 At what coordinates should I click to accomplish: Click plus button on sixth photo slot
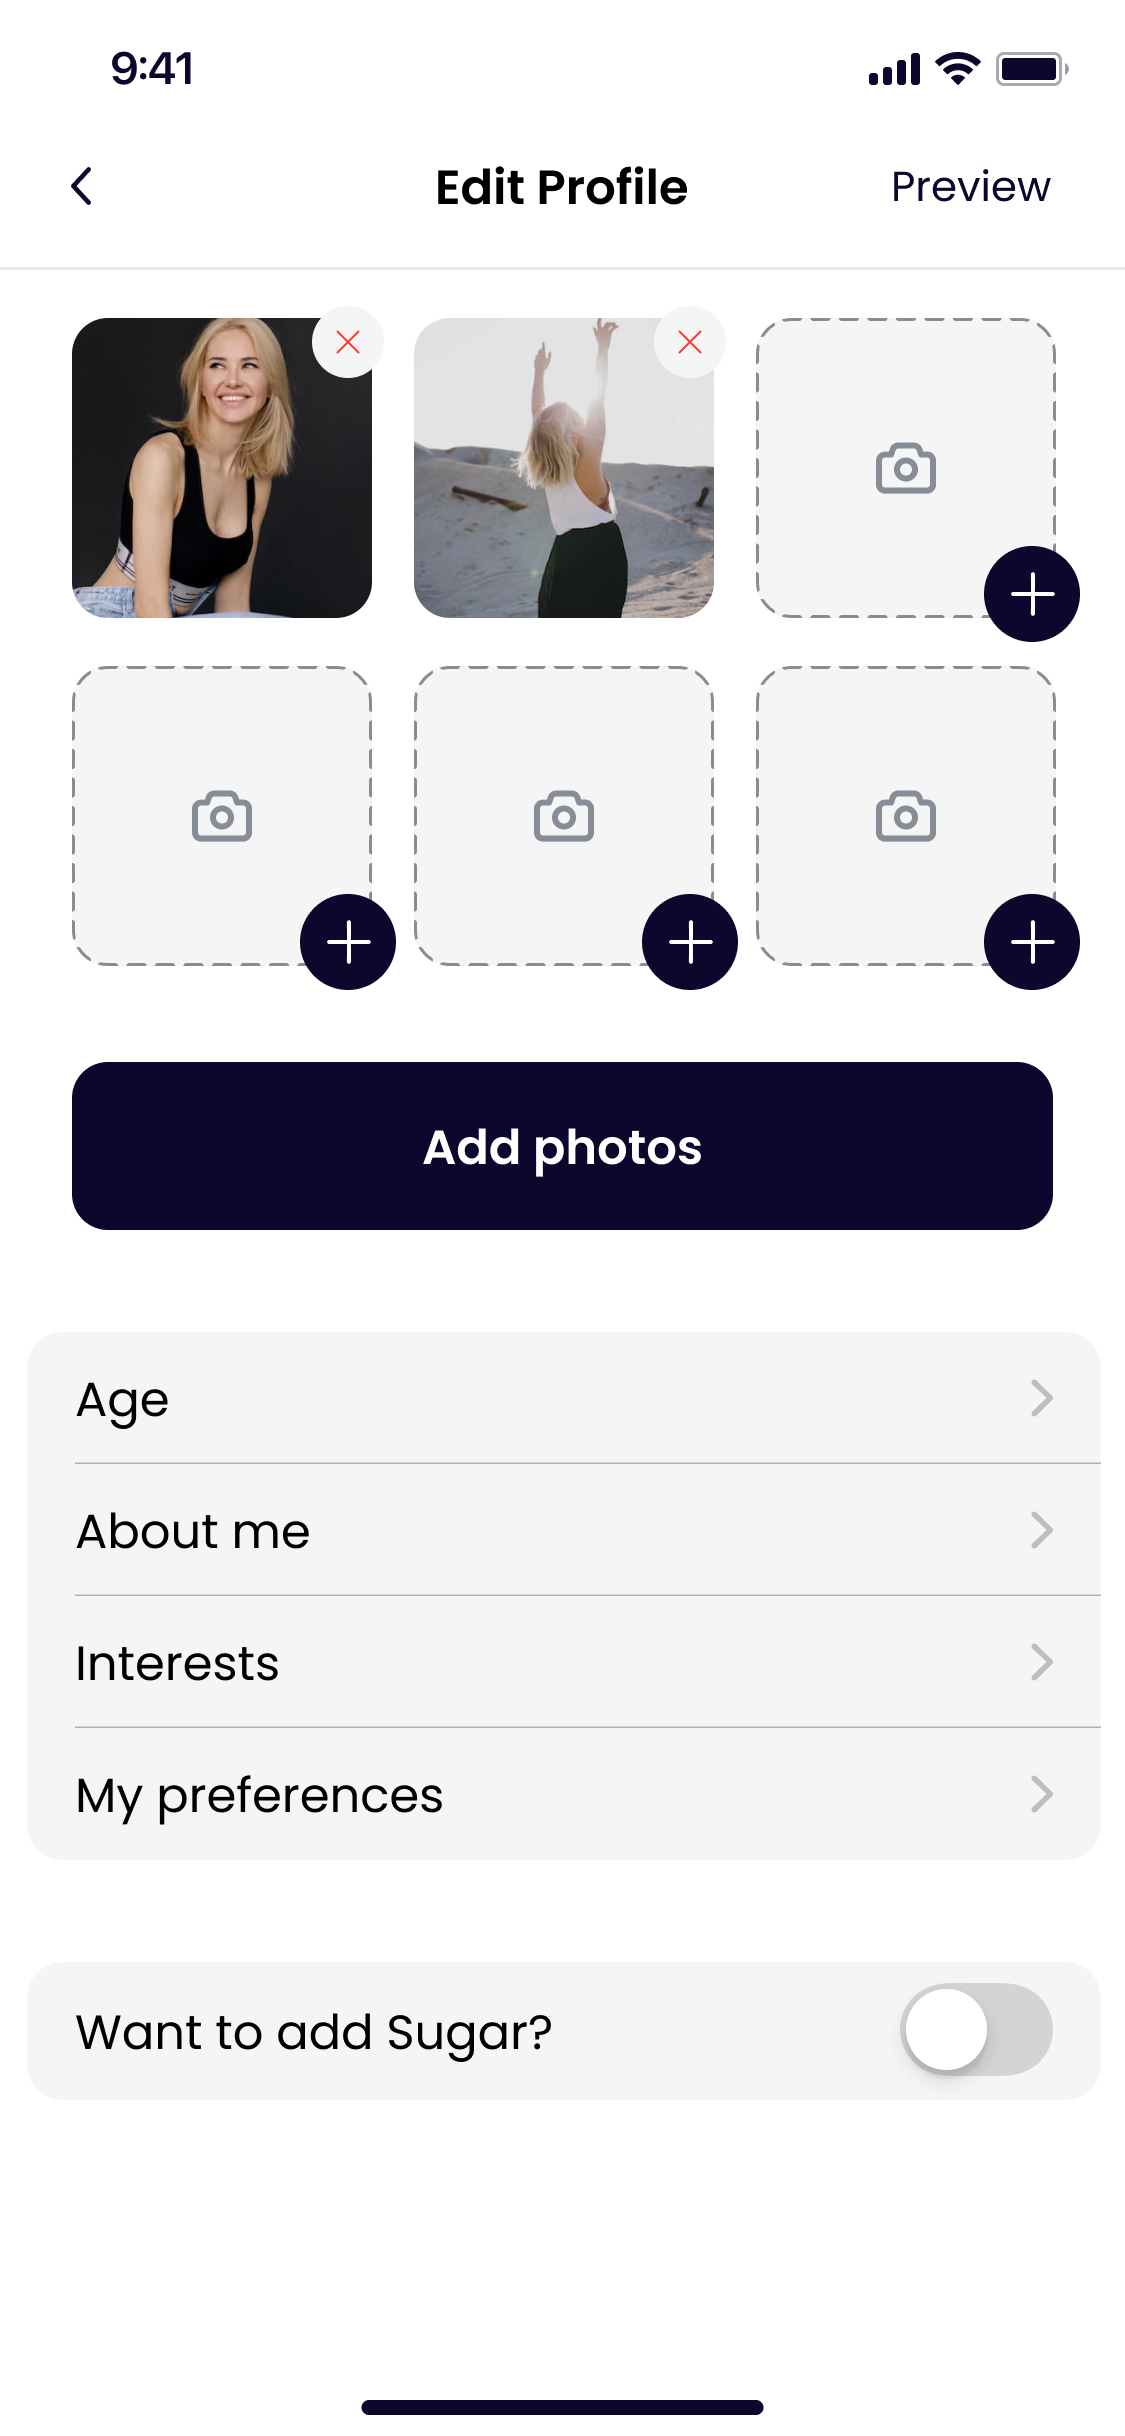1032,942
